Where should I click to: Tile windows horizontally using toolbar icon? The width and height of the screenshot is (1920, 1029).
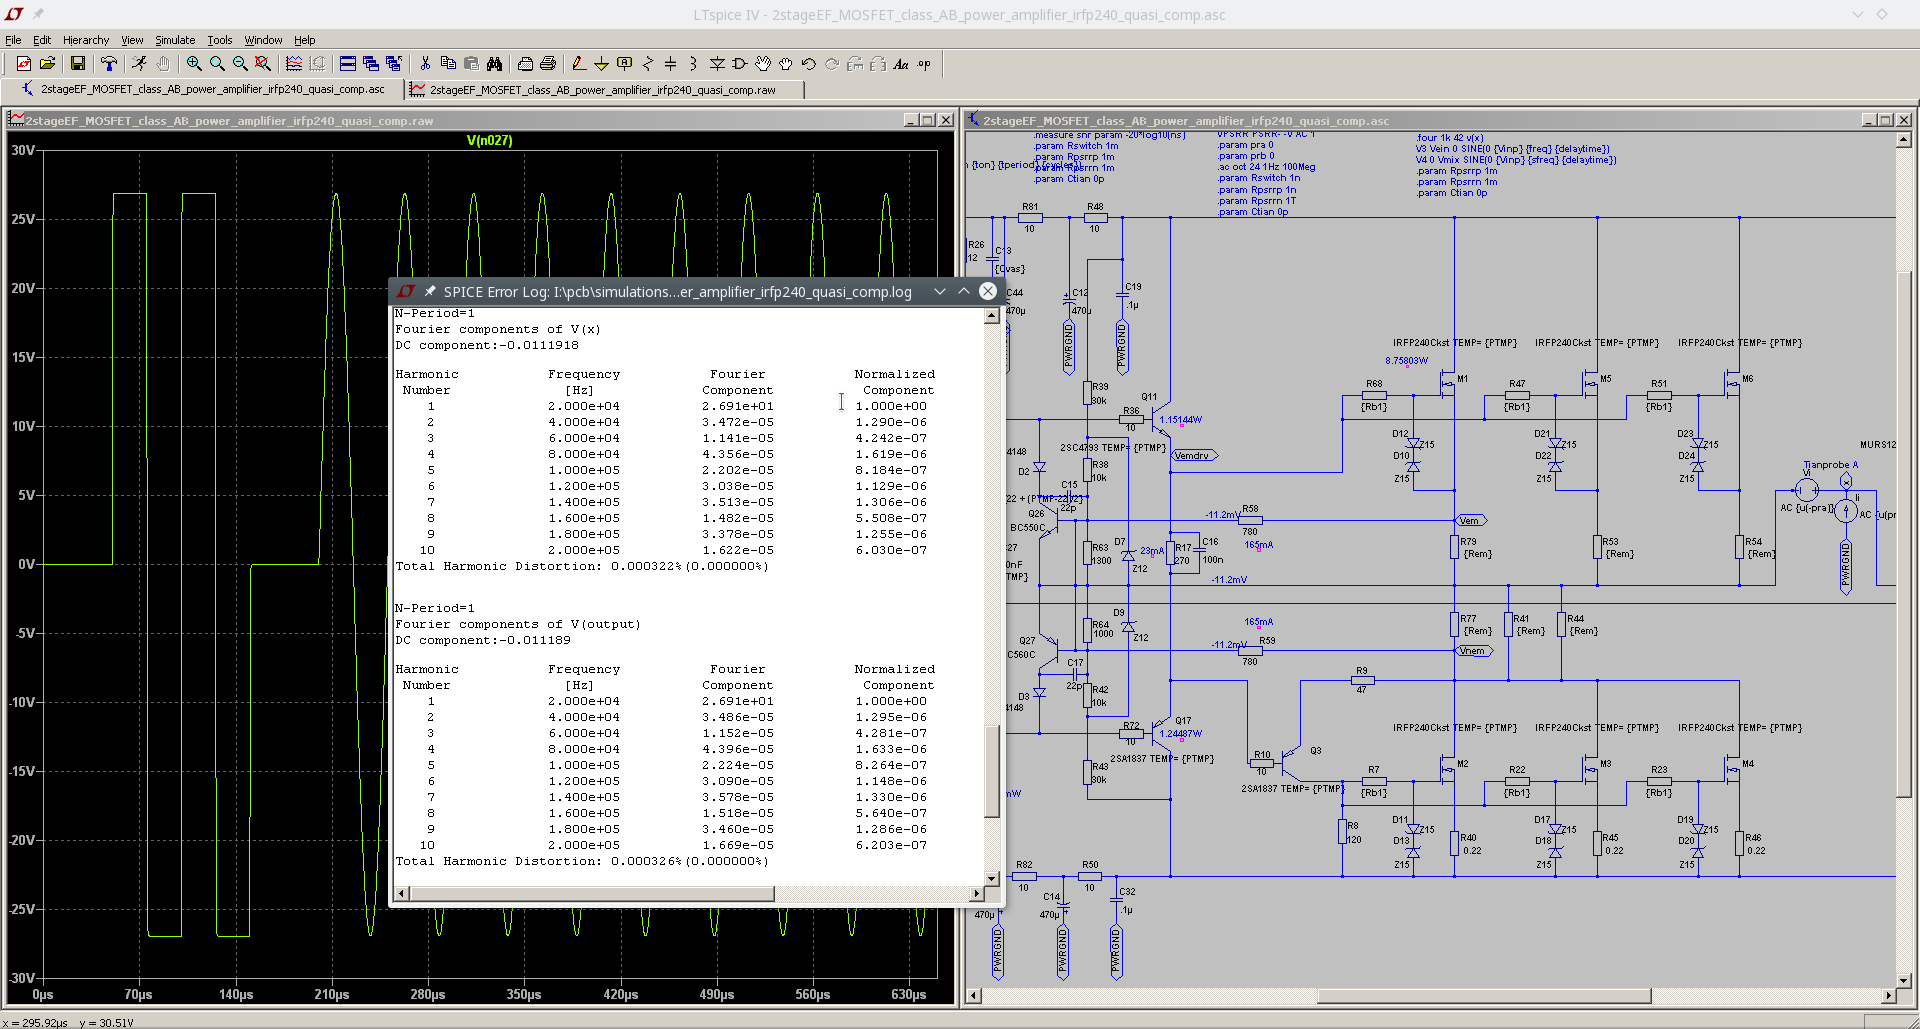click(x=348, y=64)
